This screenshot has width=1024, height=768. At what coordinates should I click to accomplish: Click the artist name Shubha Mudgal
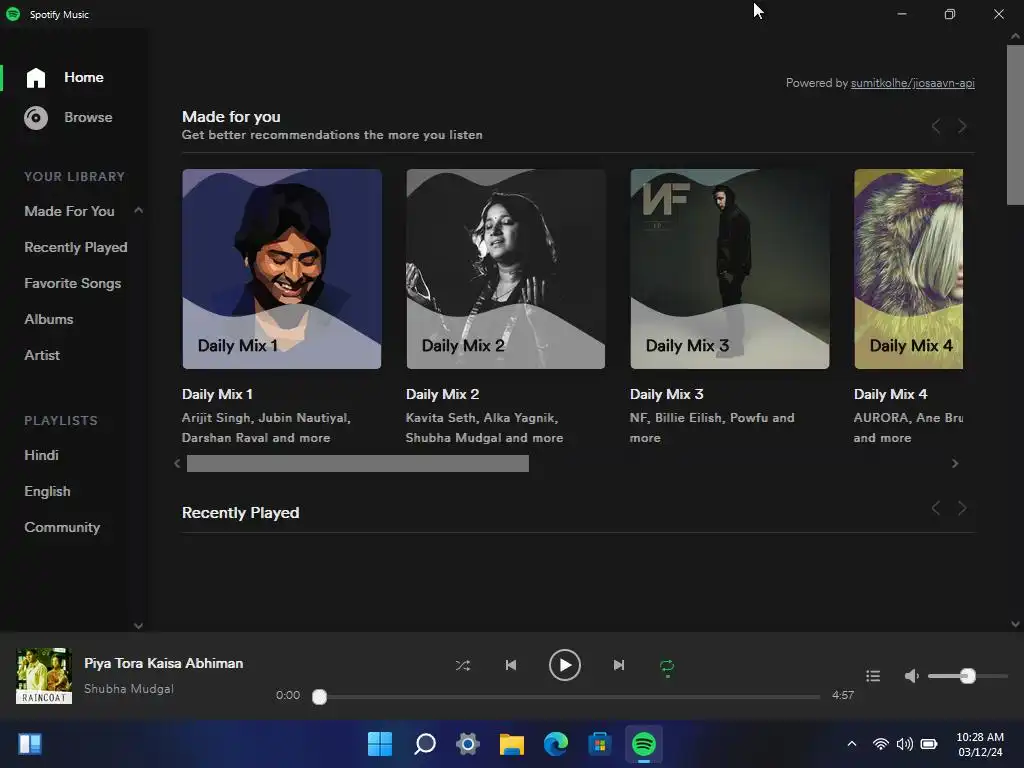(129, 689)
